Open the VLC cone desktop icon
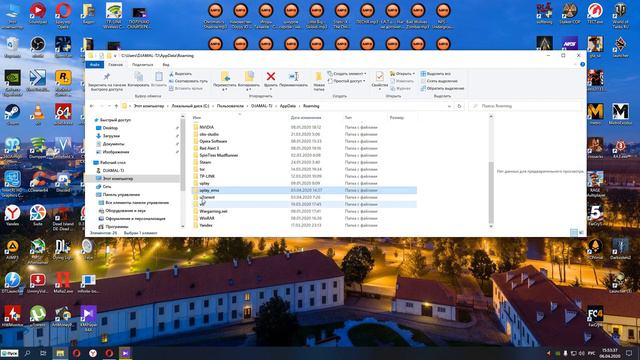 point(38,113)
